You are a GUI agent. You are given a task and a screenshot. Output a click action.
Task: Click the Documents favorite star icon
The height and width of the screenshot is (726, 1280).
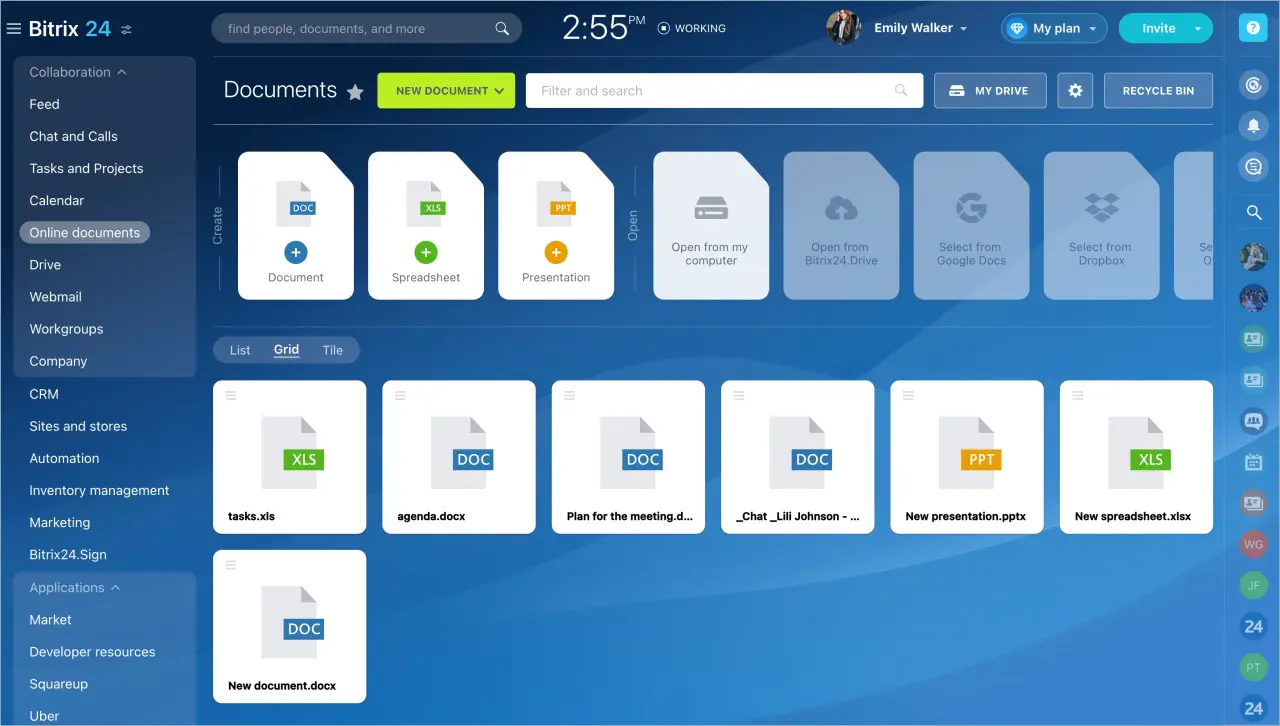[355, 92]
